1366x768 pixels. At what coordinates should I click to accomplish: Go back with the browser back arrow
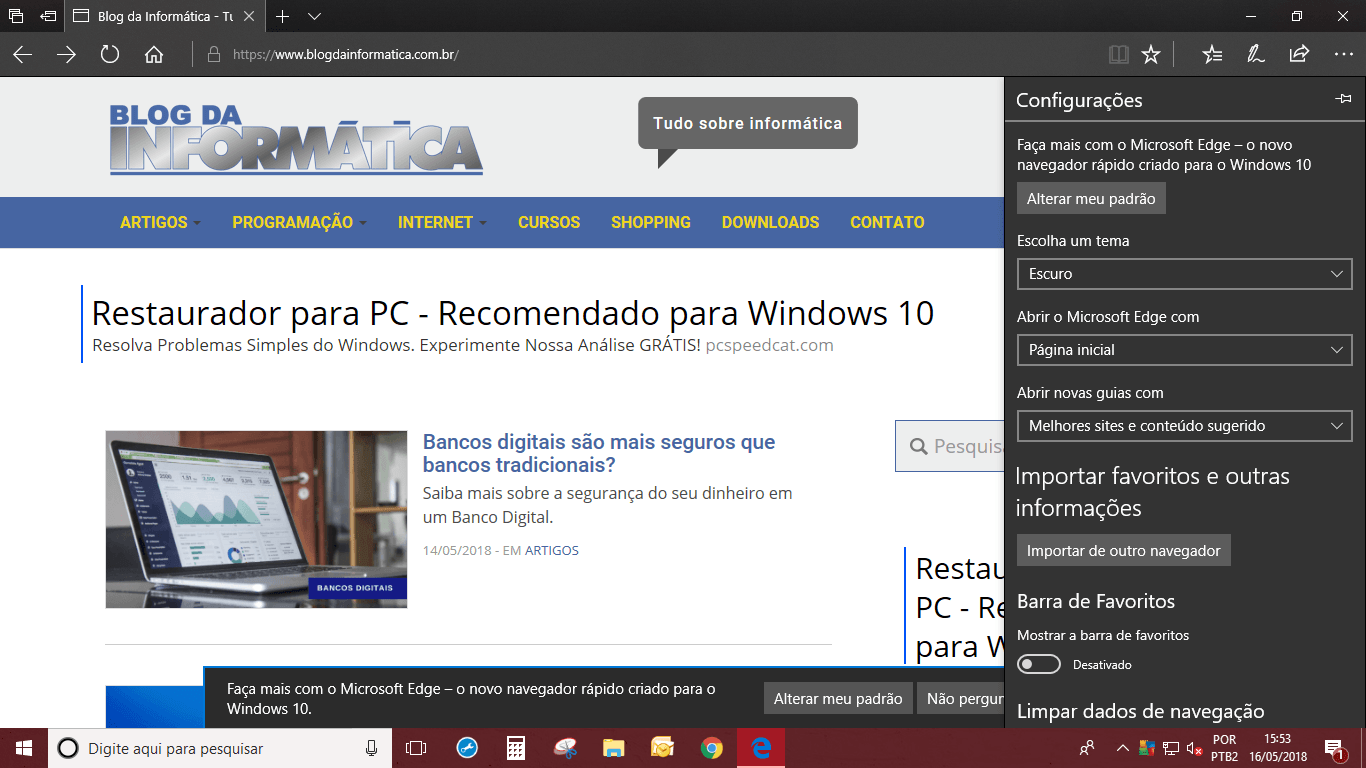click(x=22, y=55)
